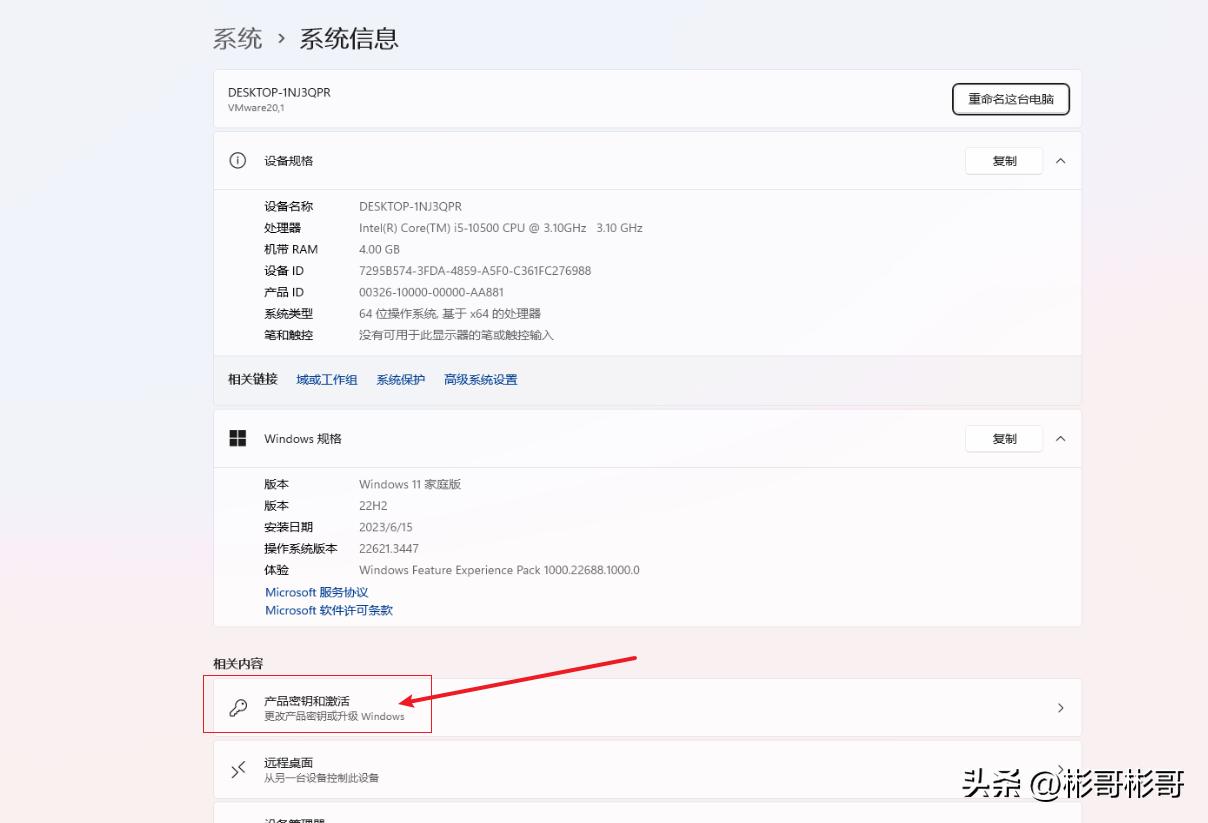Click the 相关链接 label
This screenshot has height=823, width=1208.
coord(253,380)
